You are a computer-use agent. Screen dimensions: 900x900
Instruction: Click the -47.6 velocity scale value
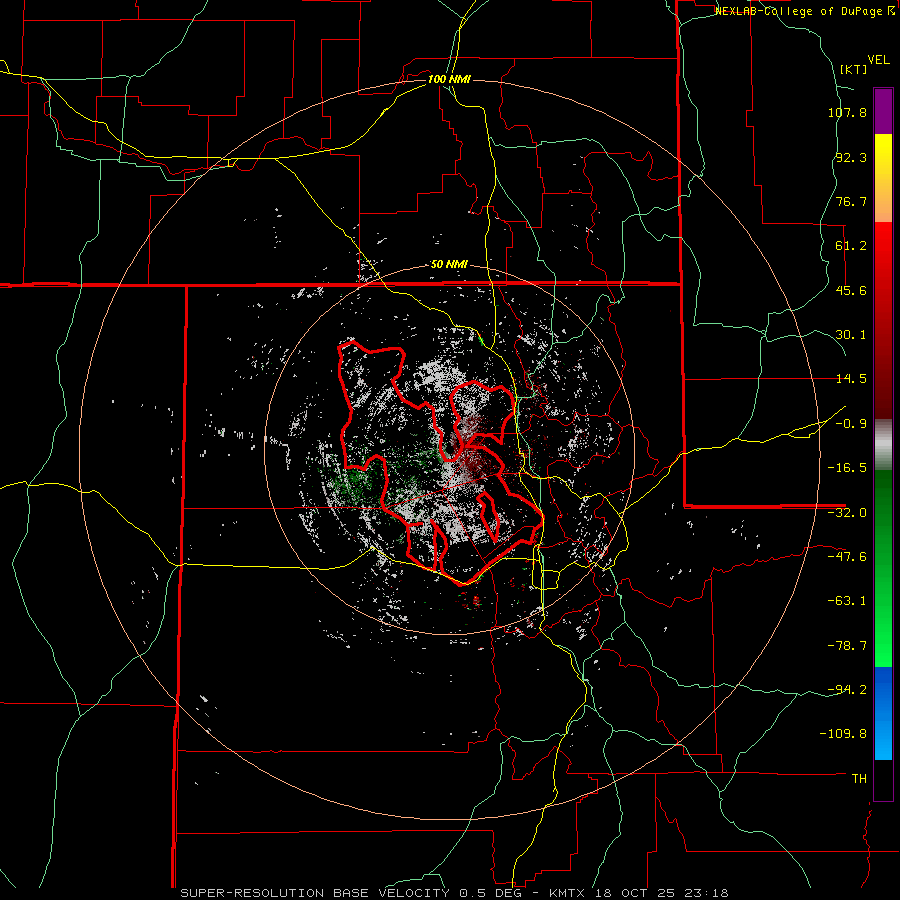847,557
